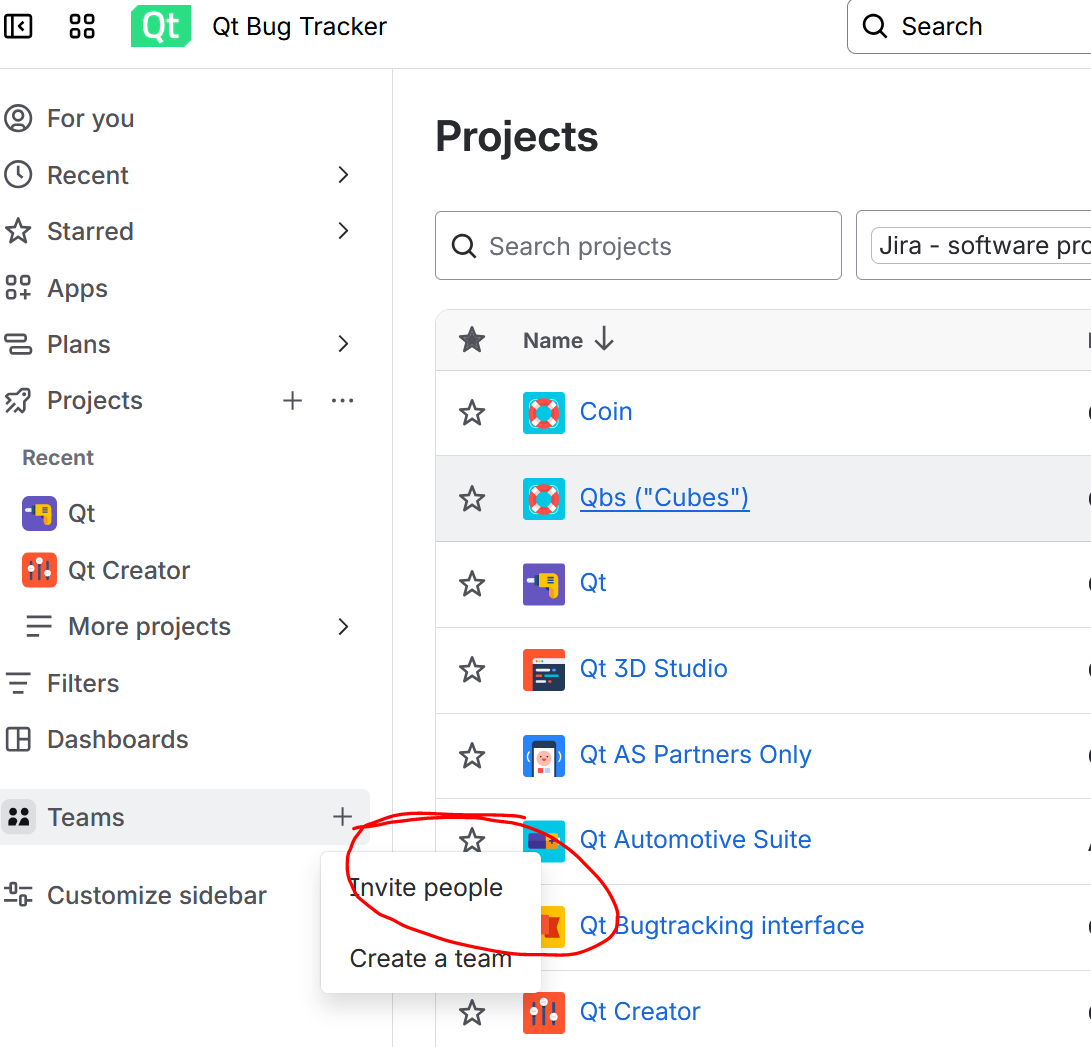Viewport: 1091px width, 1047px height.
Task: Open the Qt AS Partners Only link
Action: 696,755
